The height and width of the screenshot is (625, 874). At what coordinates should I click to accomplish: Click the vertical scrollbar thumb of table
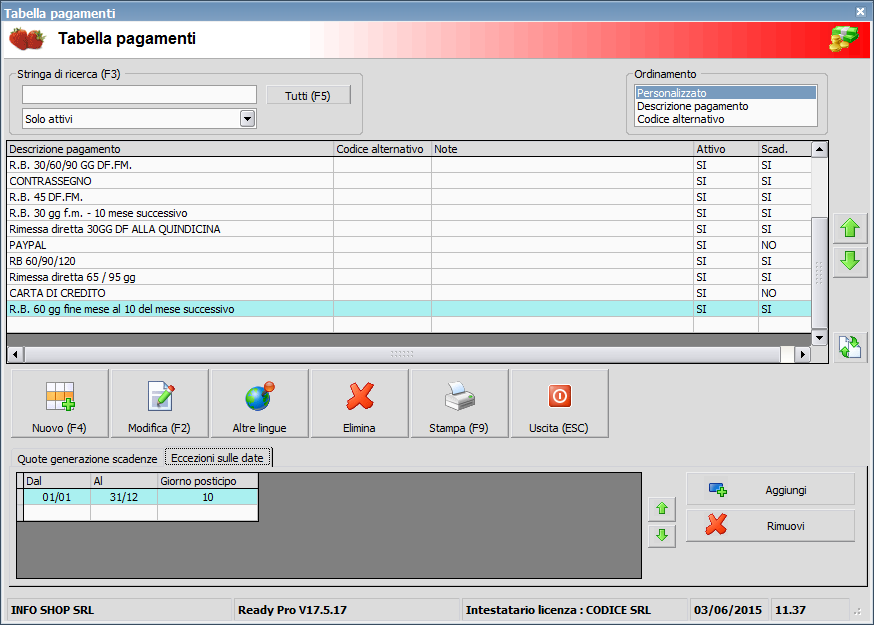coord(819,272)
